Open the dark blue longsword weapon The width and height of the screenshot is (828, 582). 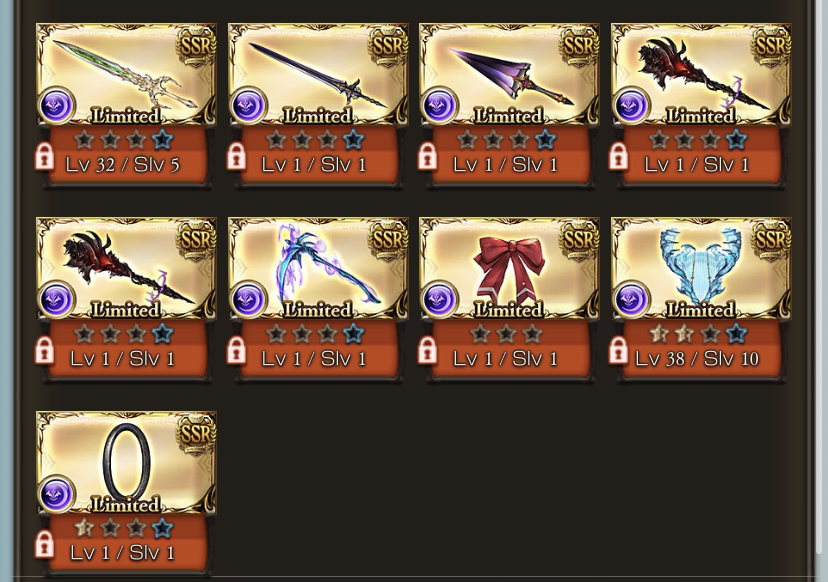point(318,74)
